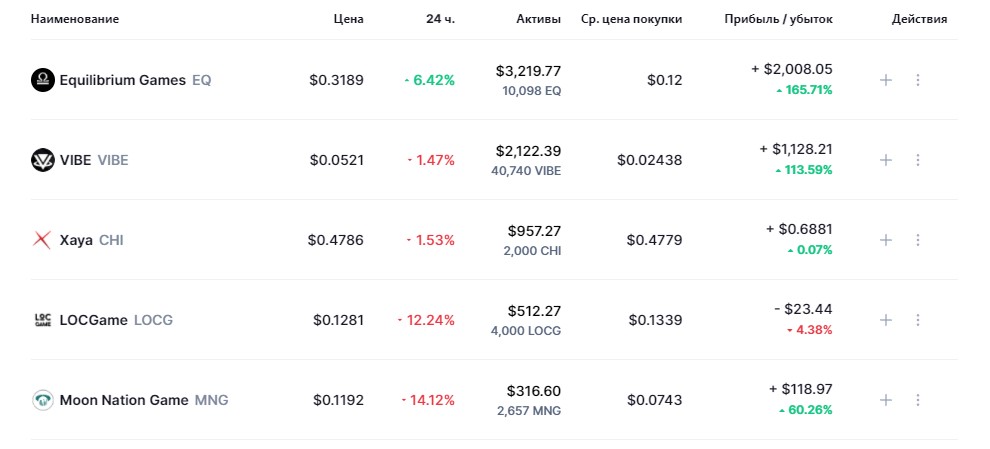This screenshot has width=990, height=449.
Task: Open more options menu for Equilibrium Games
Action: 918,80
